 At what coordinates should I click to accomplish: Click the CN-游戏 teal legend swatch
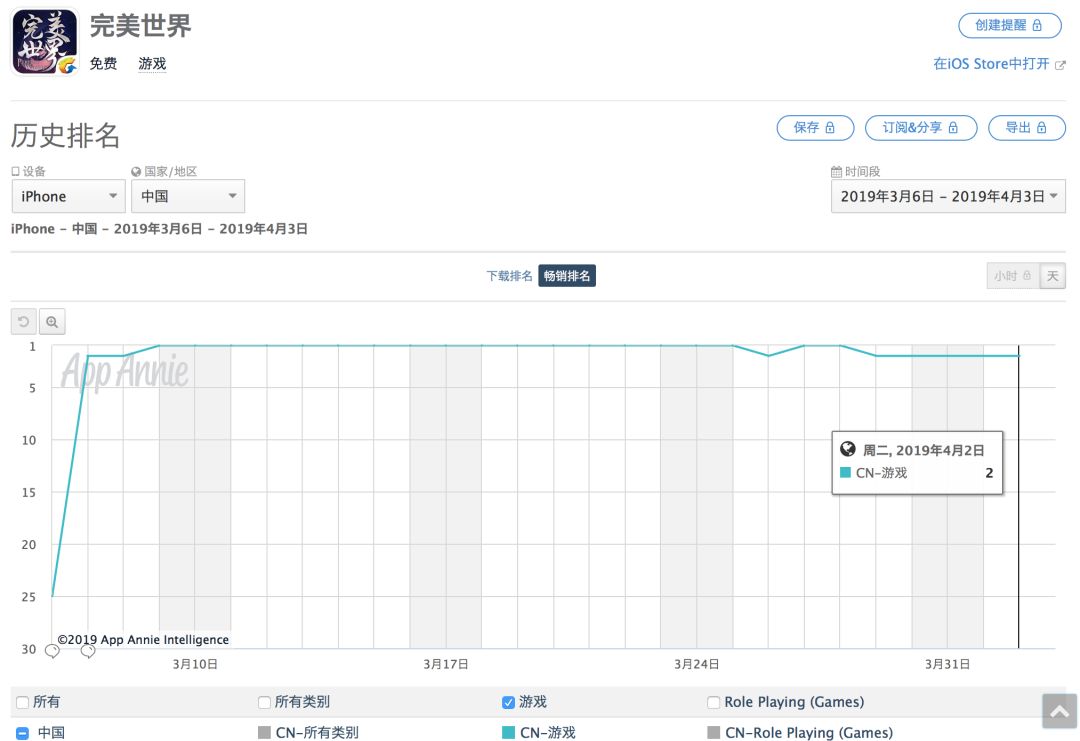click(508, 733)
